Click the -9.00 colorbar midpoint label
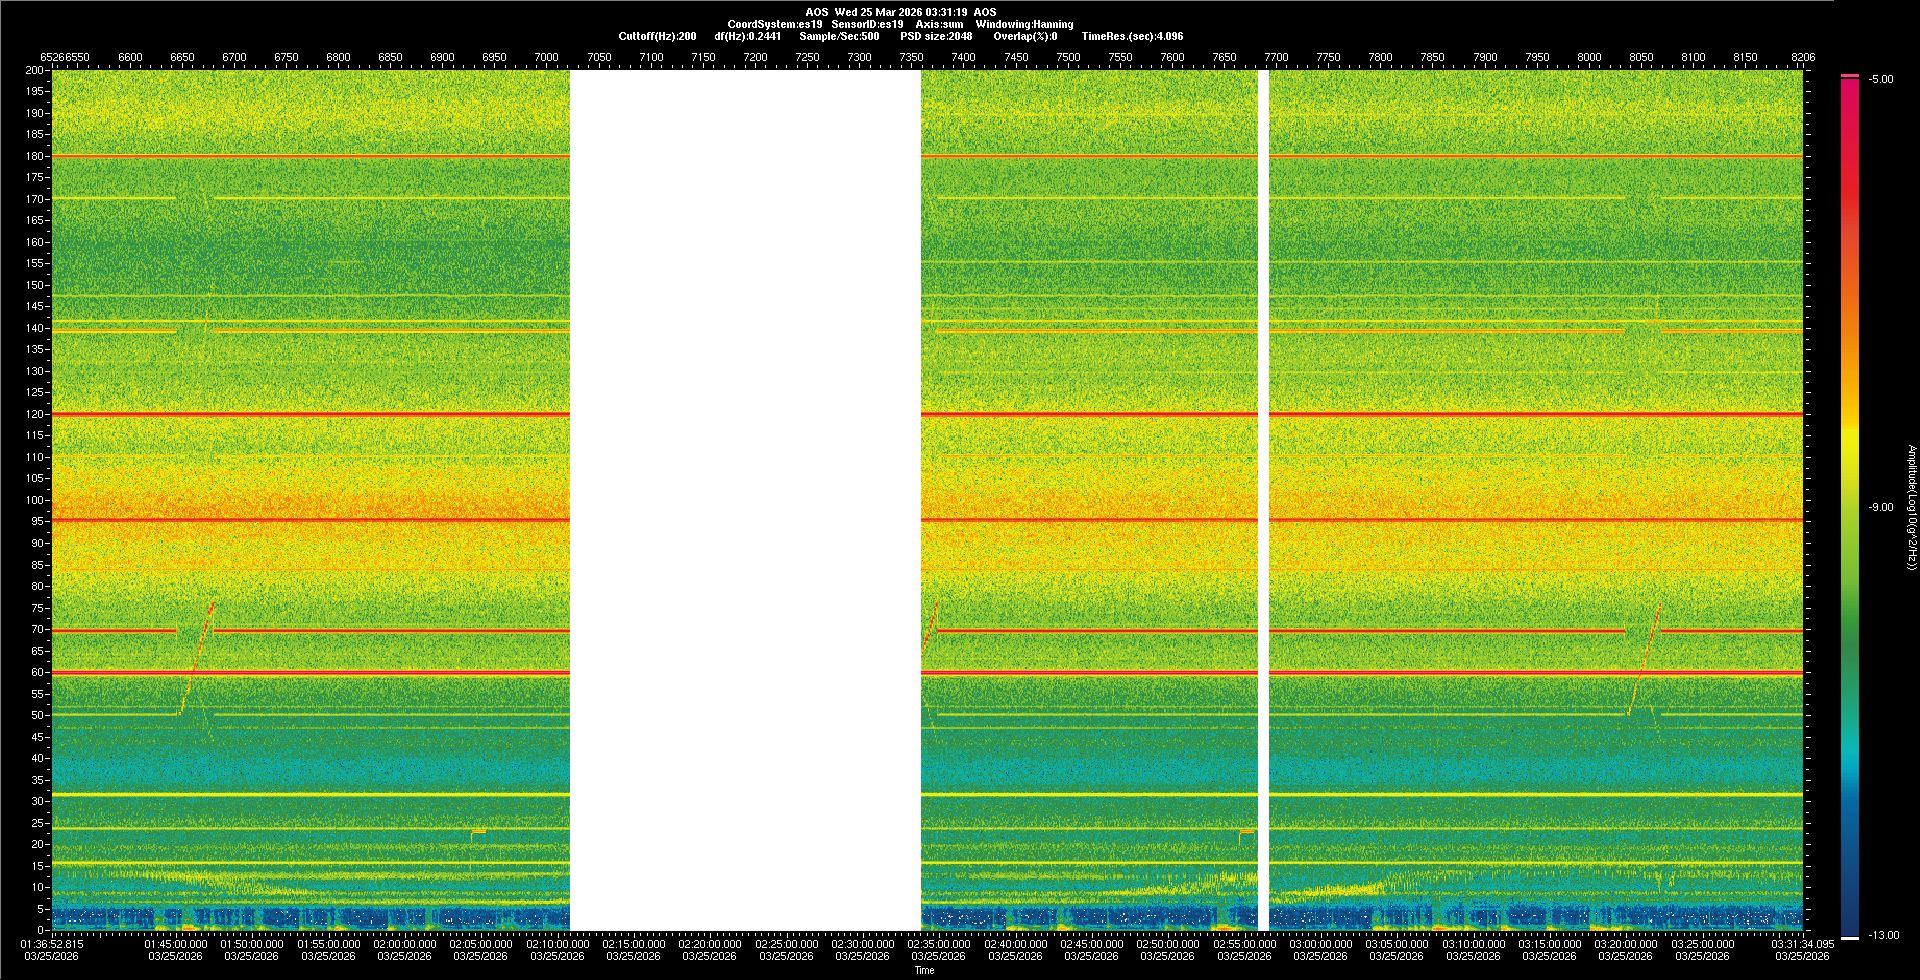The image size is (1920, 980). click(1880, 508)
